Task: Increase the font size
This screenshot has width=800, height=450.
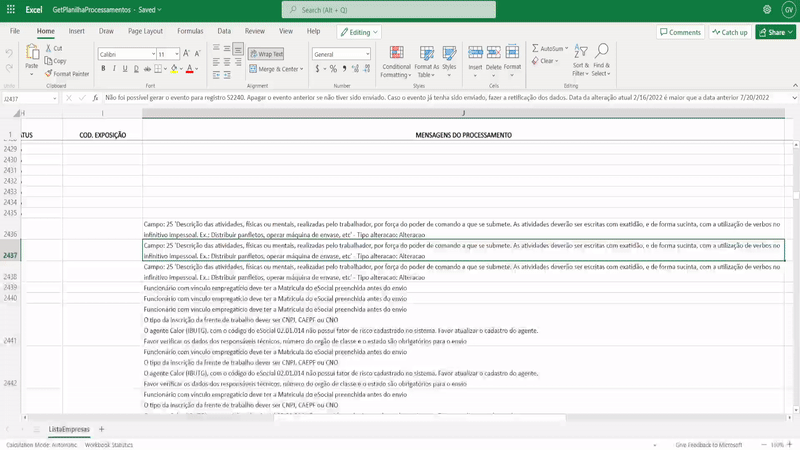Action: pos(186,54)
